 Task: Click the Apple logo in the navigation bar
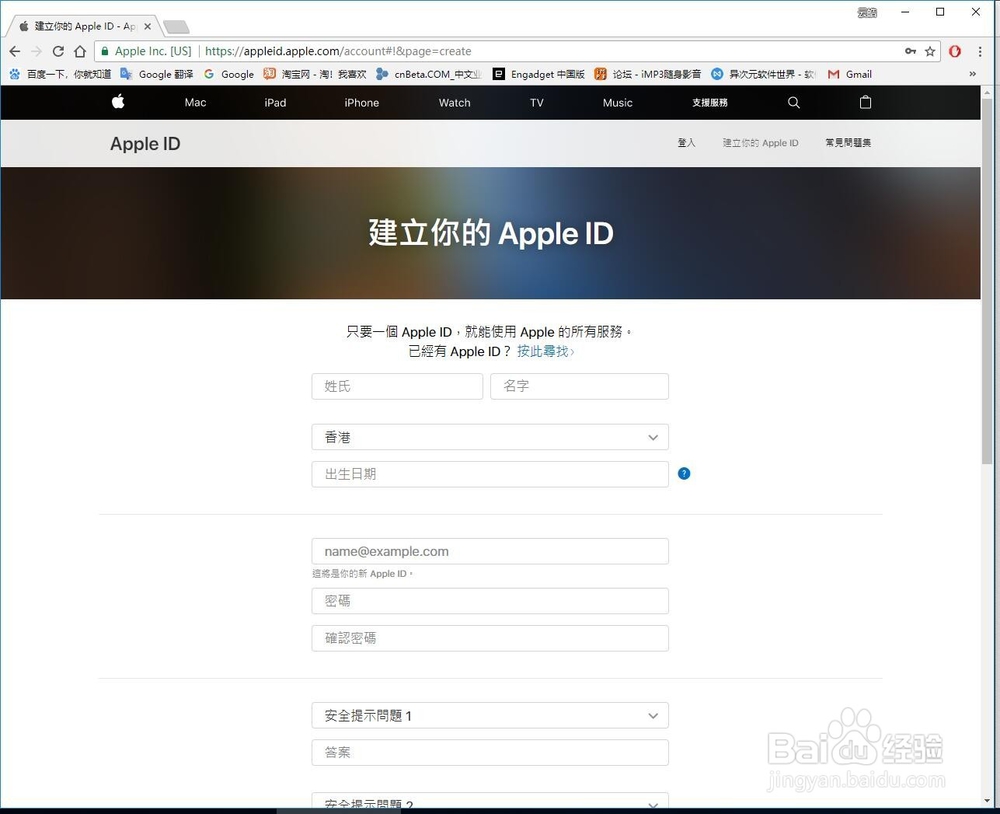click(118, 101)
